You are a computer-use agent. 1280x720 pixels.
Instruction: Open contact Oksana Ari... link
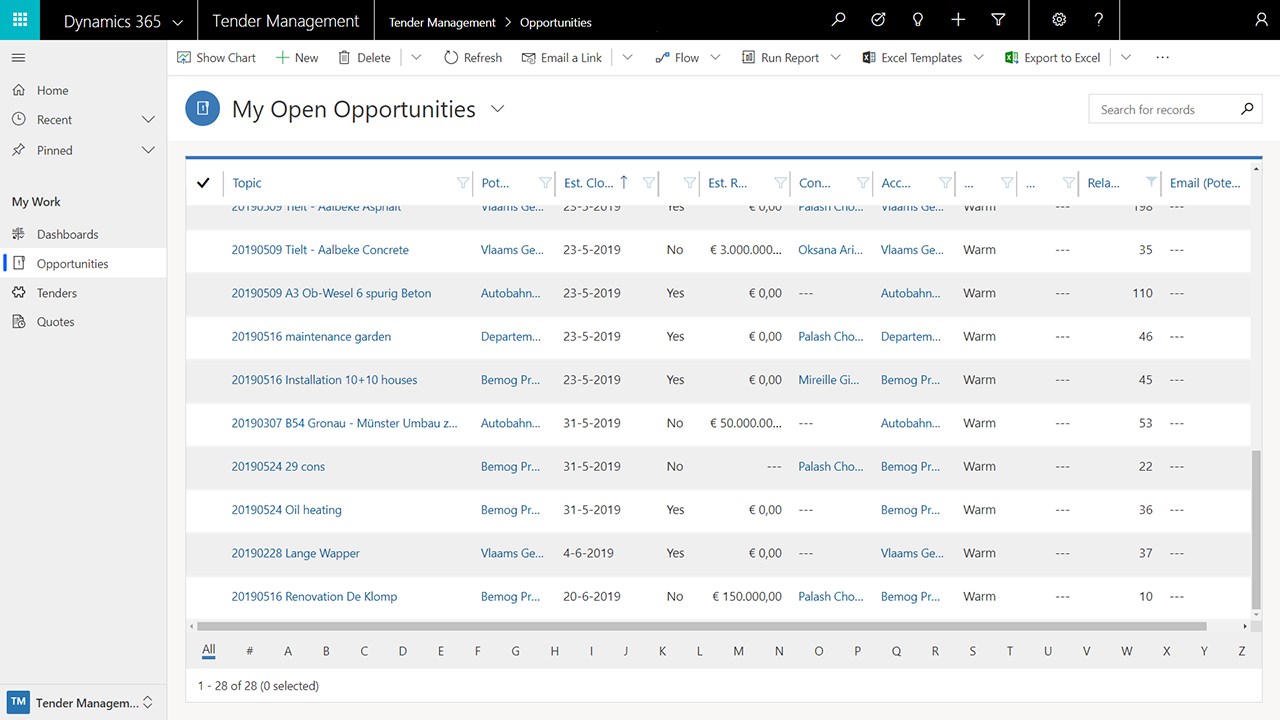[830, 250]
